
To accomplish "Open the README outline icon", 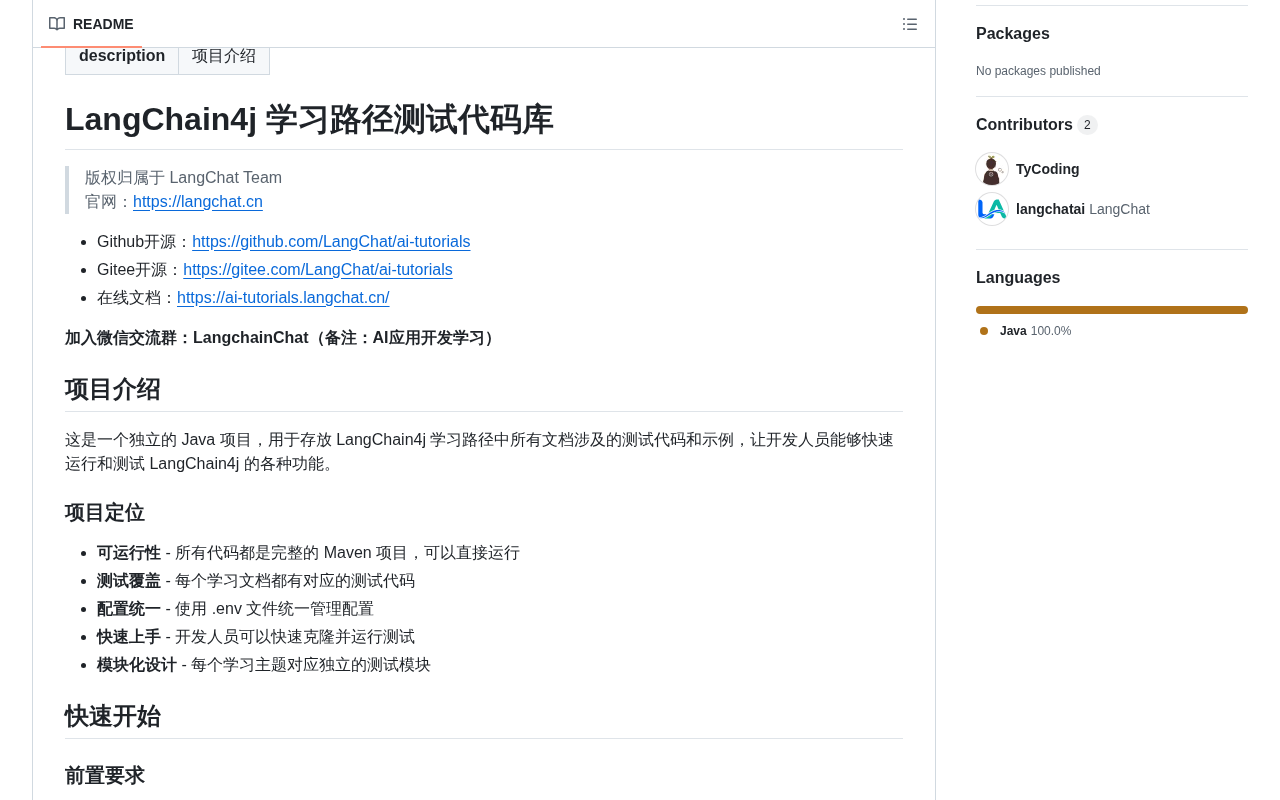I will coord(910,24).
